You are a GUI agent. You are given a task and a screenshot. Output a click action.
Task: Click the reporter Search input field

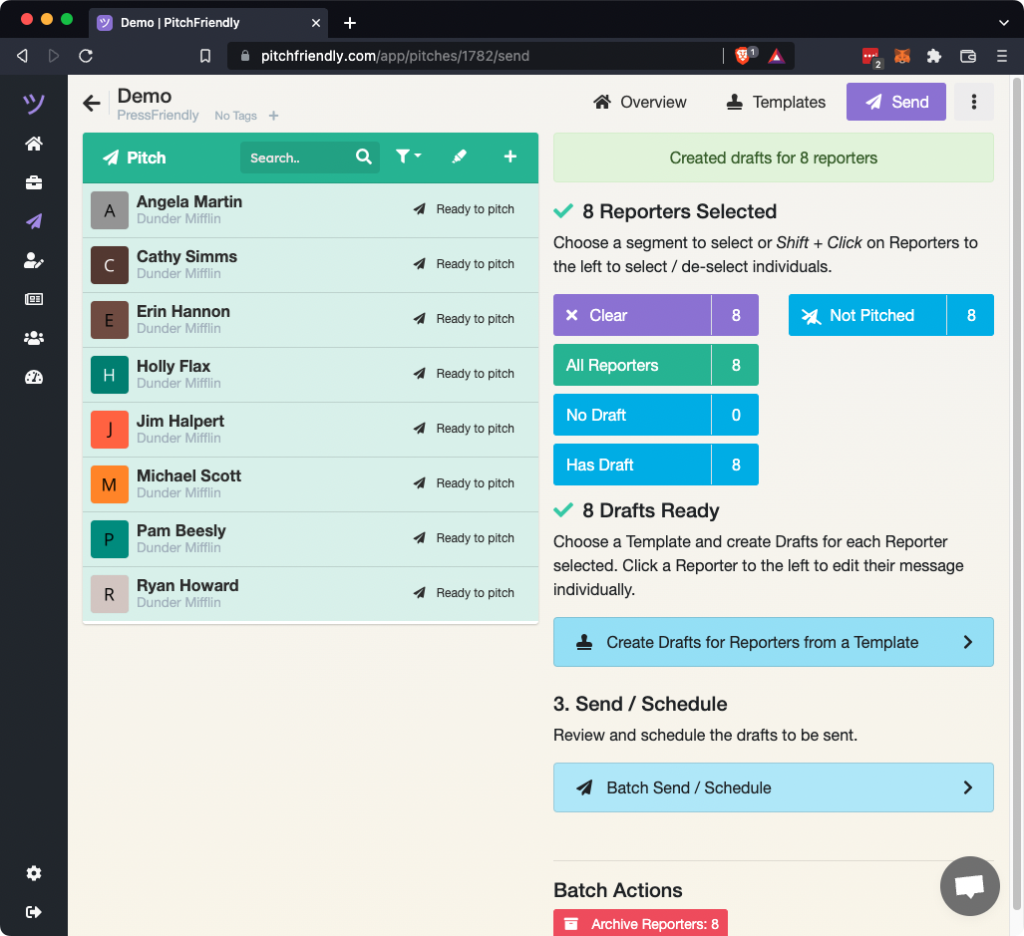tap(298, 158)
